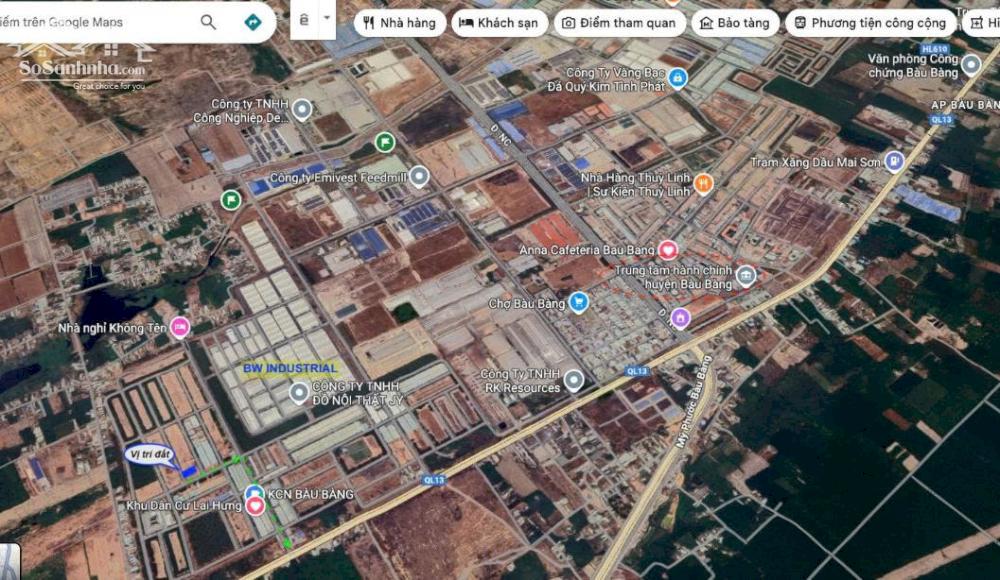The width and height of the screenshot is (1000, 580).
Task: Open directions with the blue arrow icon
Action: point(253,22)
